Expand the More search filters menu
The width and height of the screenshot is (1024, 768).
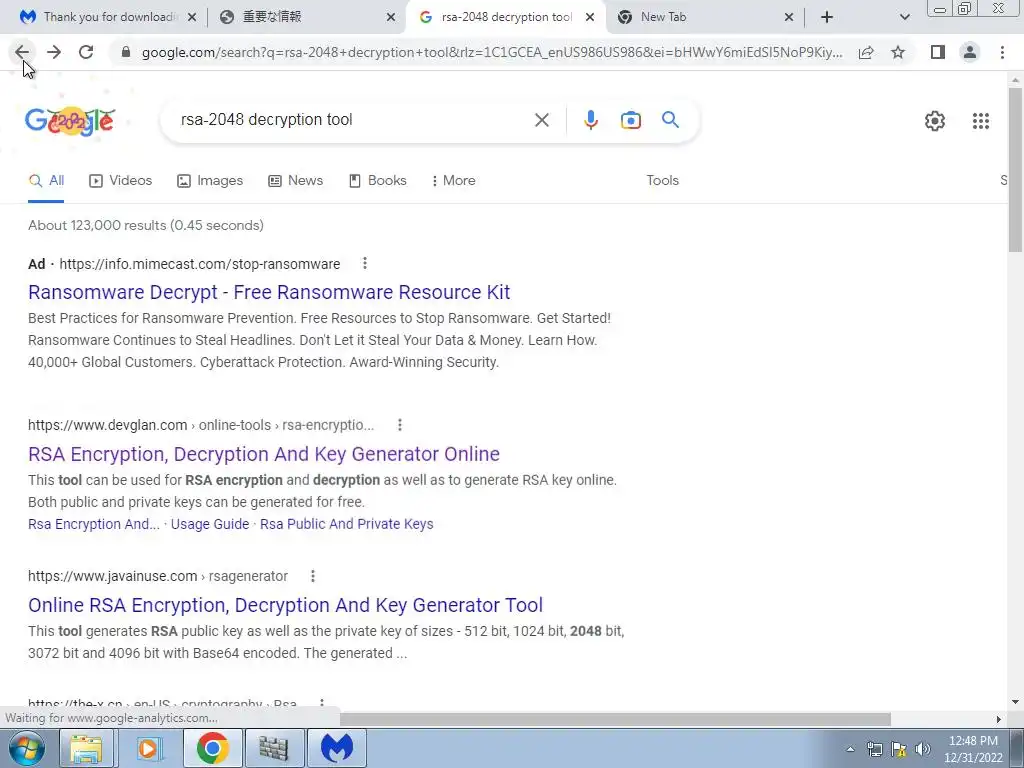point(453,180)
